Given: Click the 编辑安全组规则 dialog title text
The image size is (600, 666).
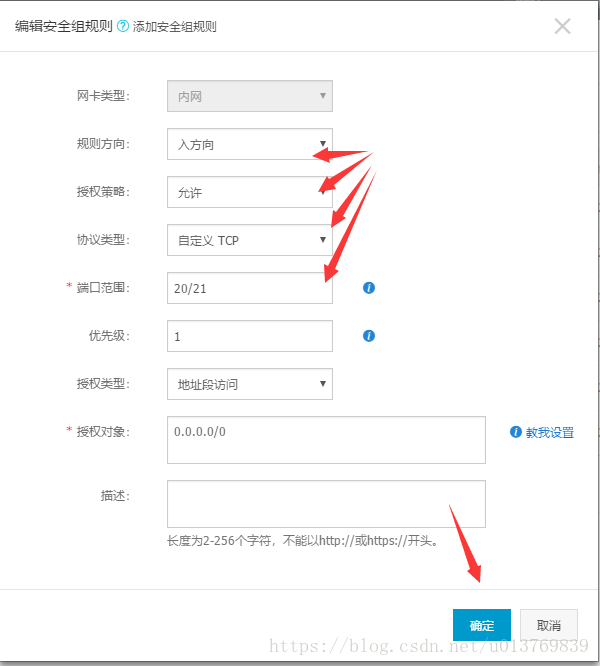Looking at the screenshot, I should coord(64,26).
